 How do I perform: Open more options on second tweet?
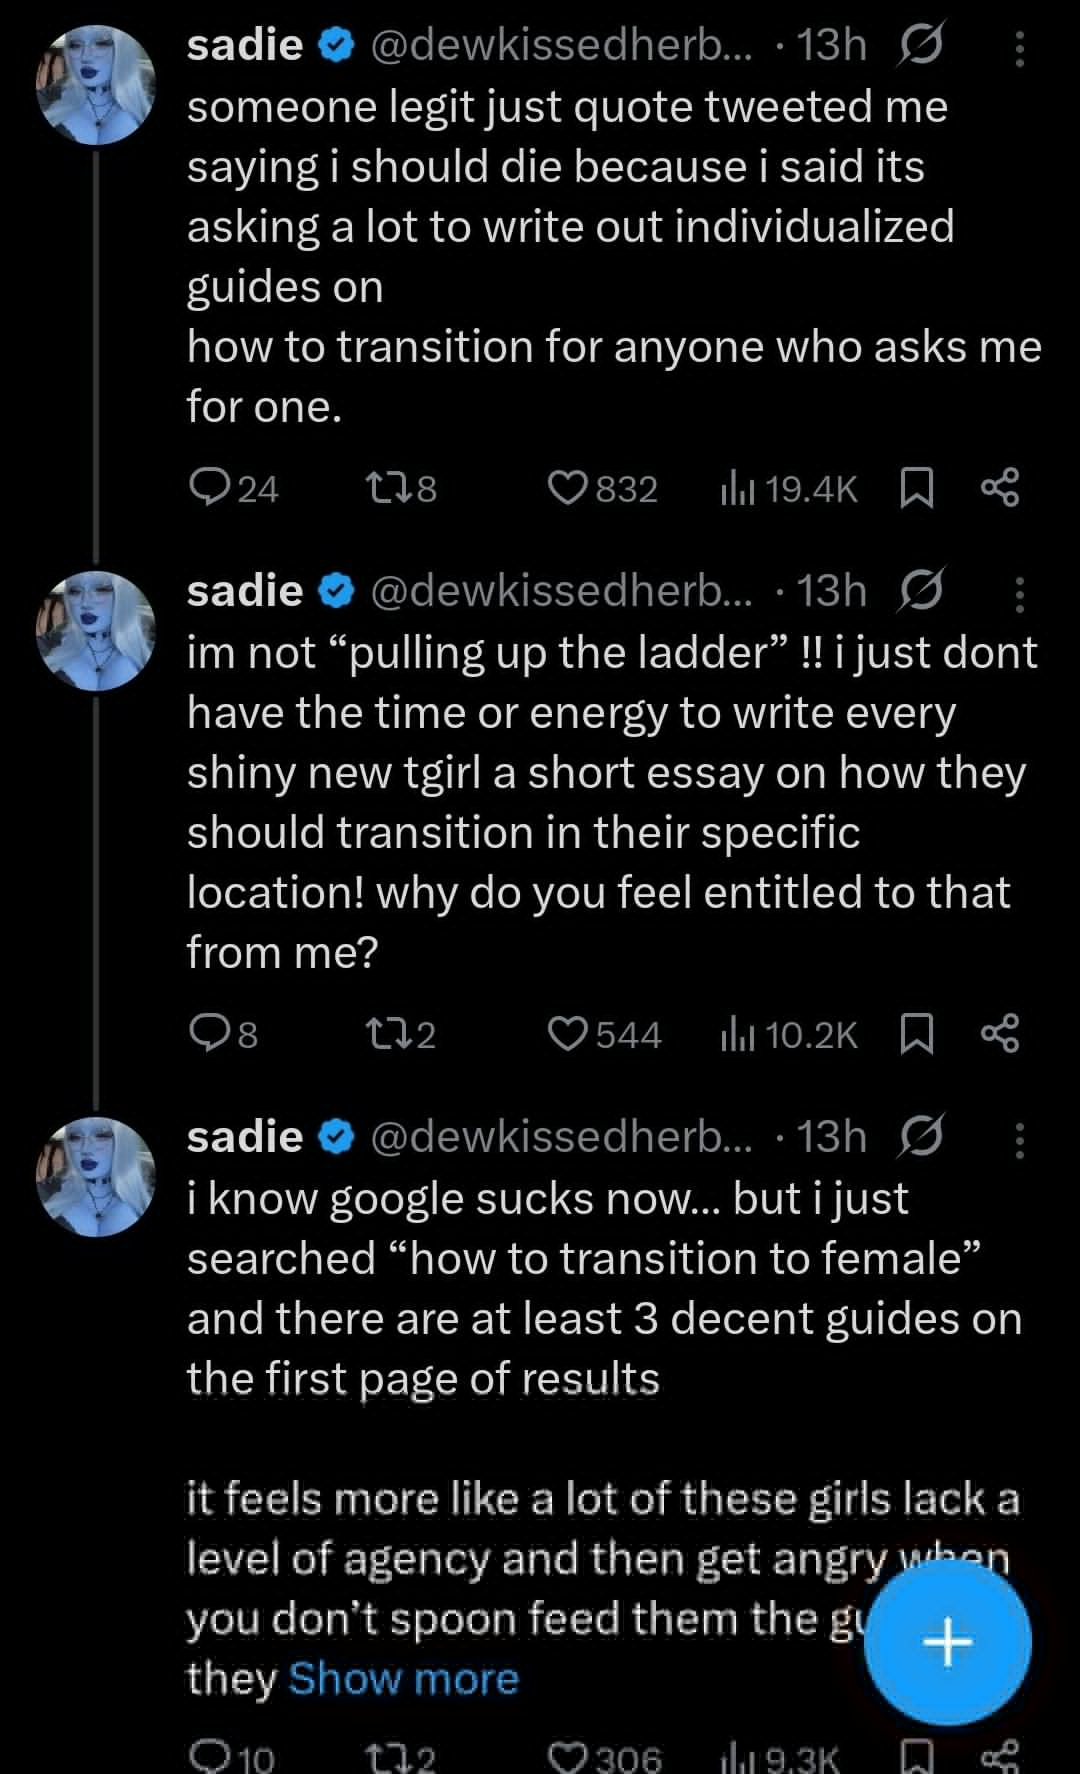[x=1019, y=594]
